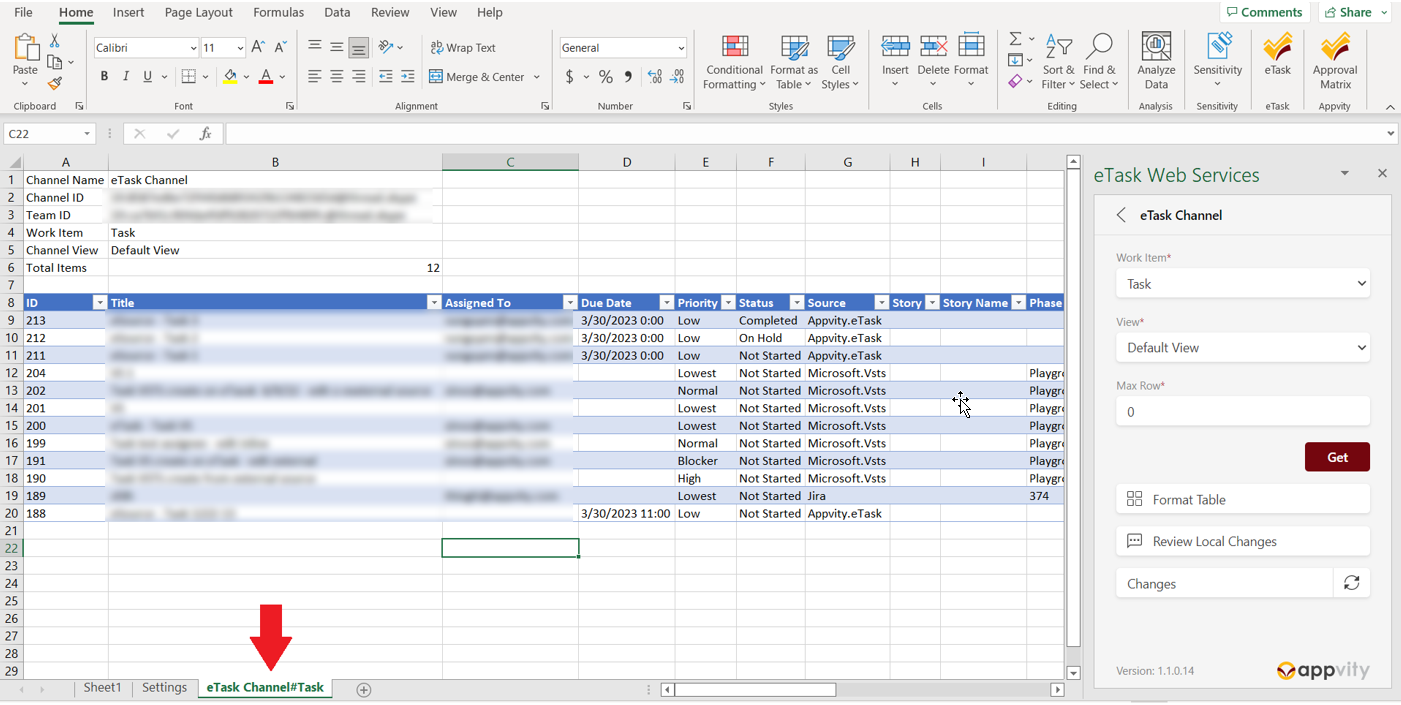Image resolution: width=1401 pixels, height=705 pixels.
Task: Go back from eTask Channel pane
Action: [x=1121, y=215]
